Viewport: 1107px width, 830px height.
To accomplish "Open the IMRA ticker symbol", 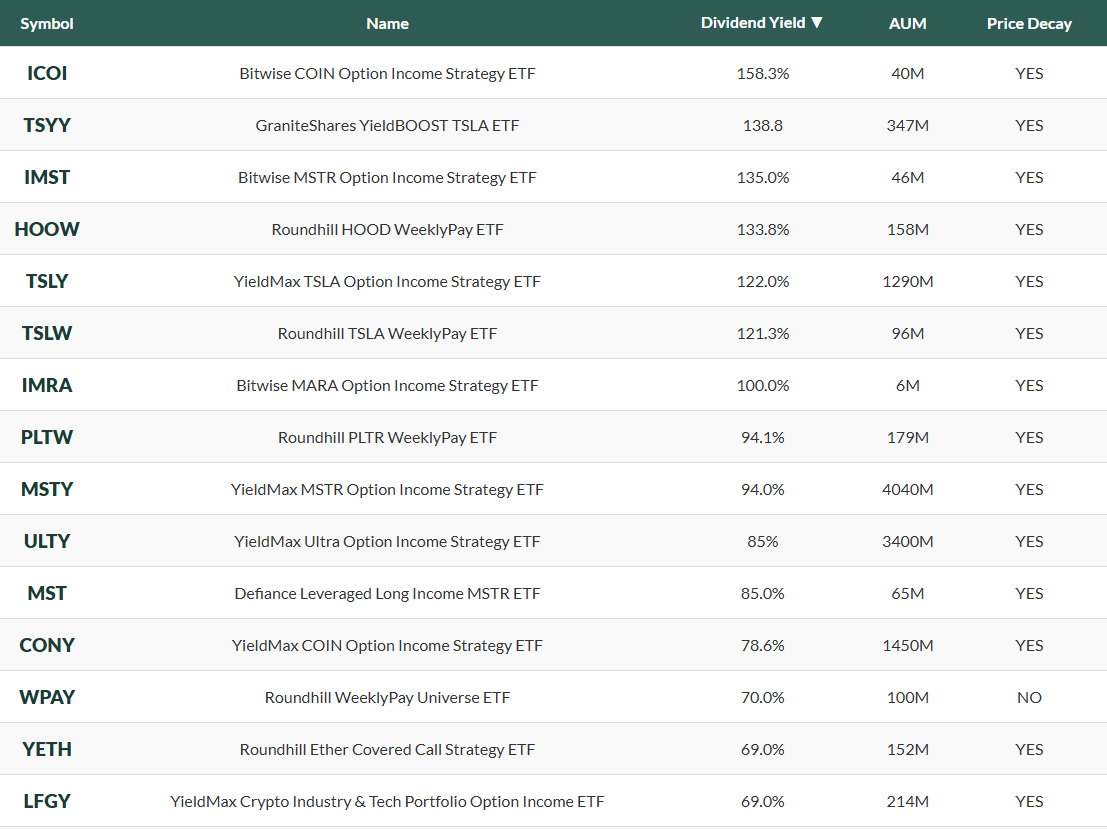I will coord(47,385).
